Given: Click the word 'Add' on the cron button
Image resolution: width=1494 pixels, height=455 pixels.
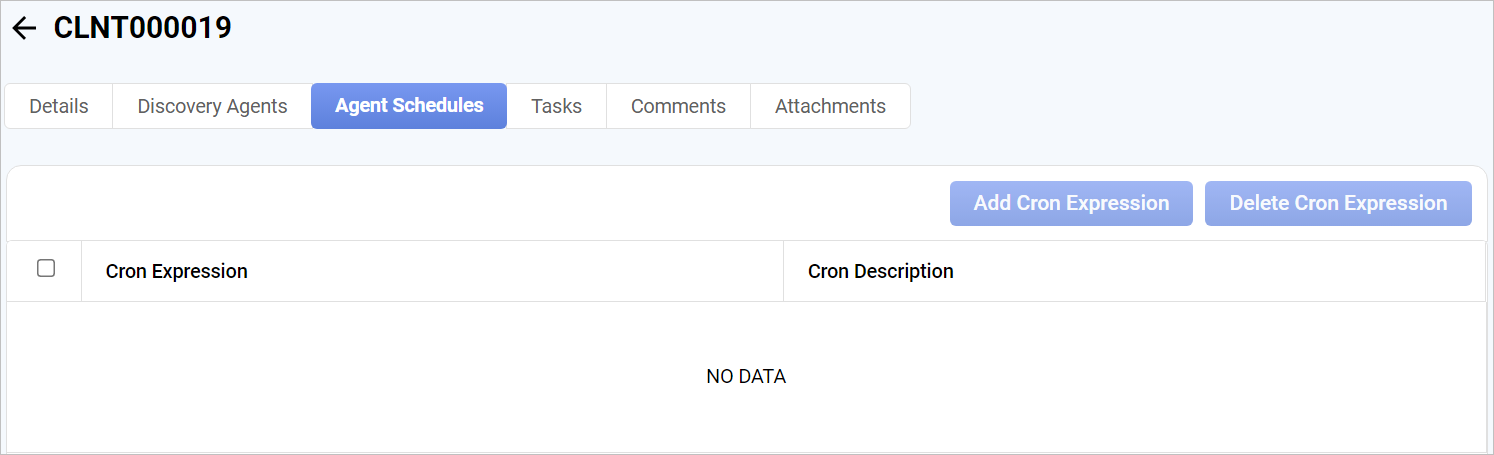Looking at the screenshot, I should click(x=992, y=203).
